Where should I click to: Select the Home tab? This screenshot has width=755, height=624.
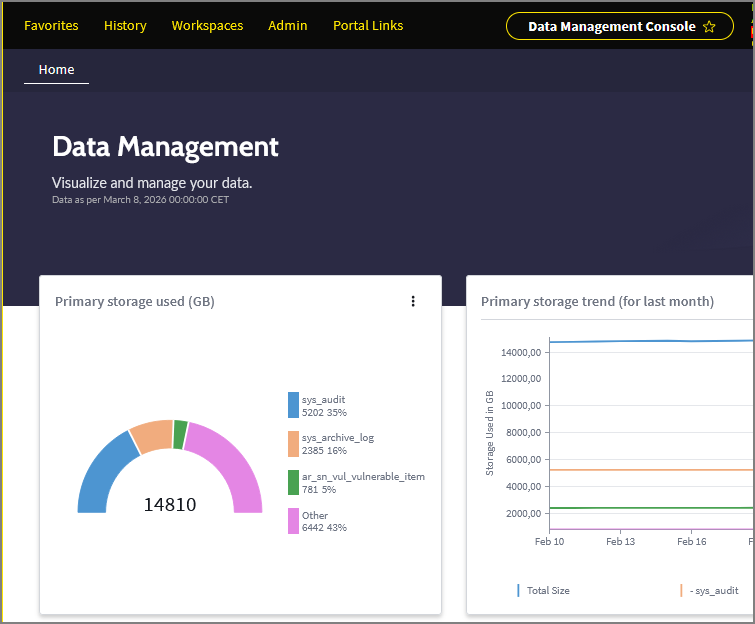(x=56, y=69)
